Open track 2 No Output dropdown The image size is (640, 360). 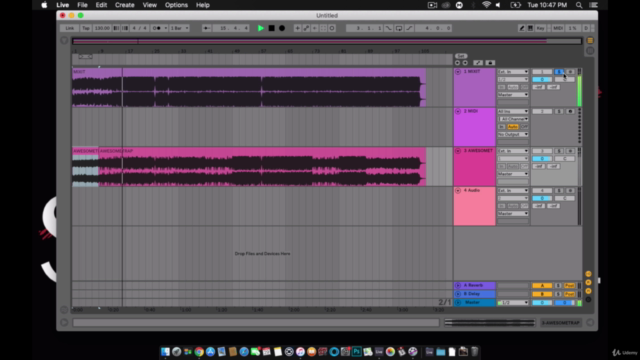(513, 134)
